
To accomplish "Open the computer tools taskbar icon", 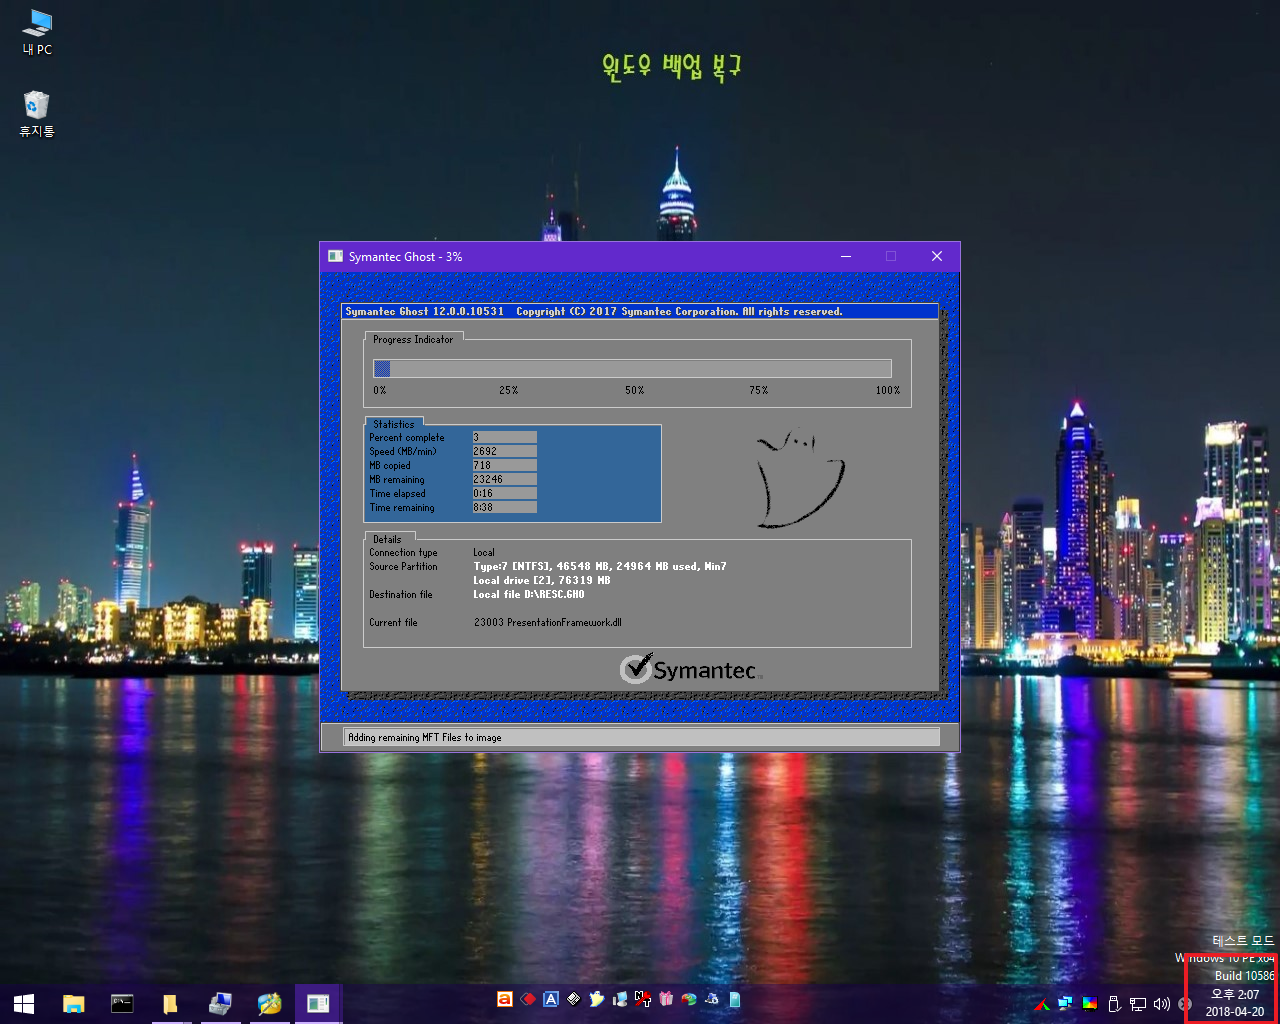I will click(220, 1003).
